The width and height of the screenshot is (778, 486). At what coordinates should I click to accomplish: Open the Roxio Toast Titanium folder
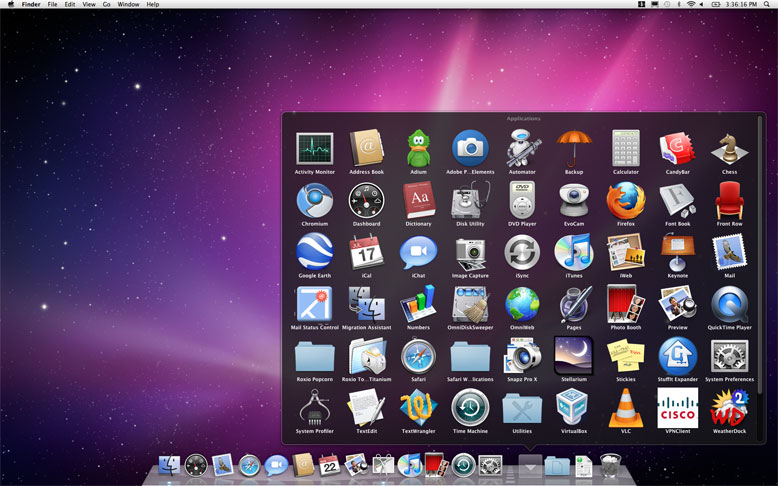click(x=367, y=356)
